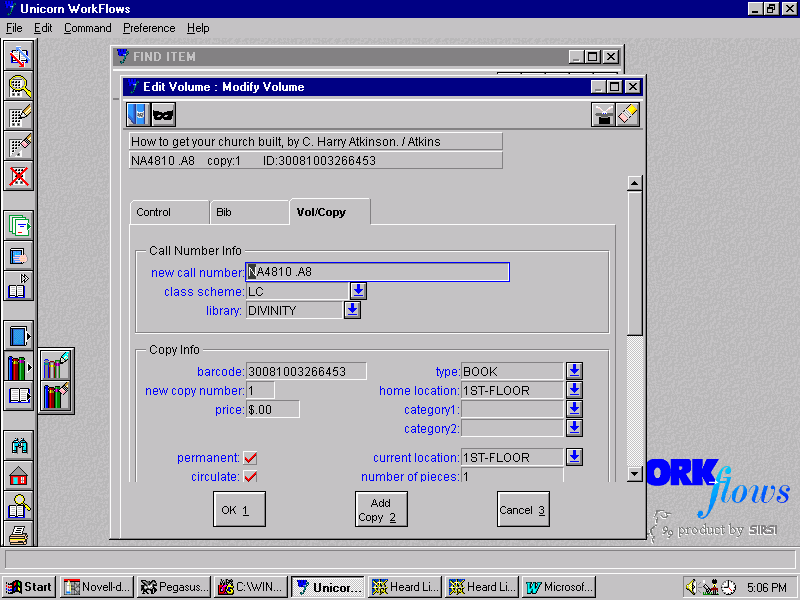Click the grid with red X remove tool

pos(19,176)
